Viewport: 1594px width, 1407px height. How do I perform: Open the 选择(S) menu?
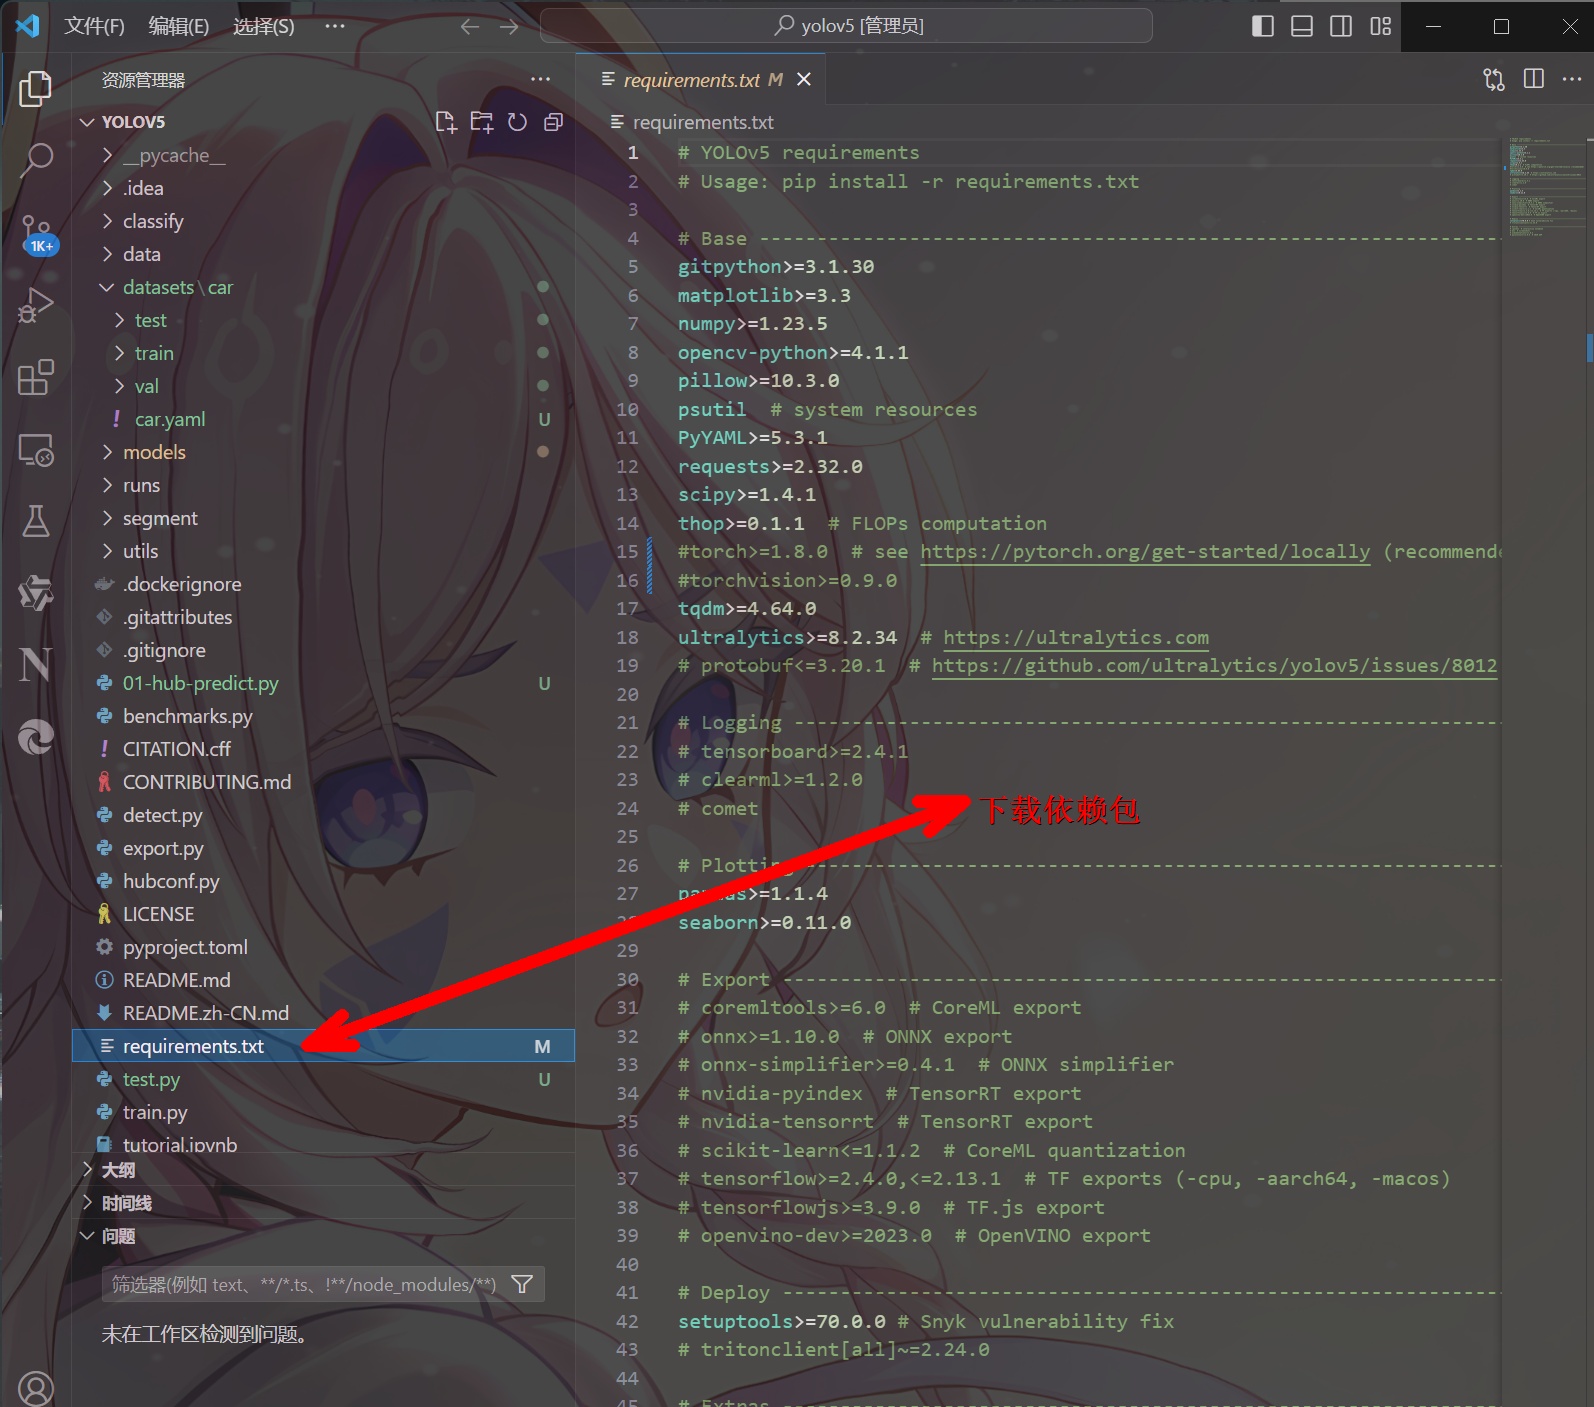264,26
